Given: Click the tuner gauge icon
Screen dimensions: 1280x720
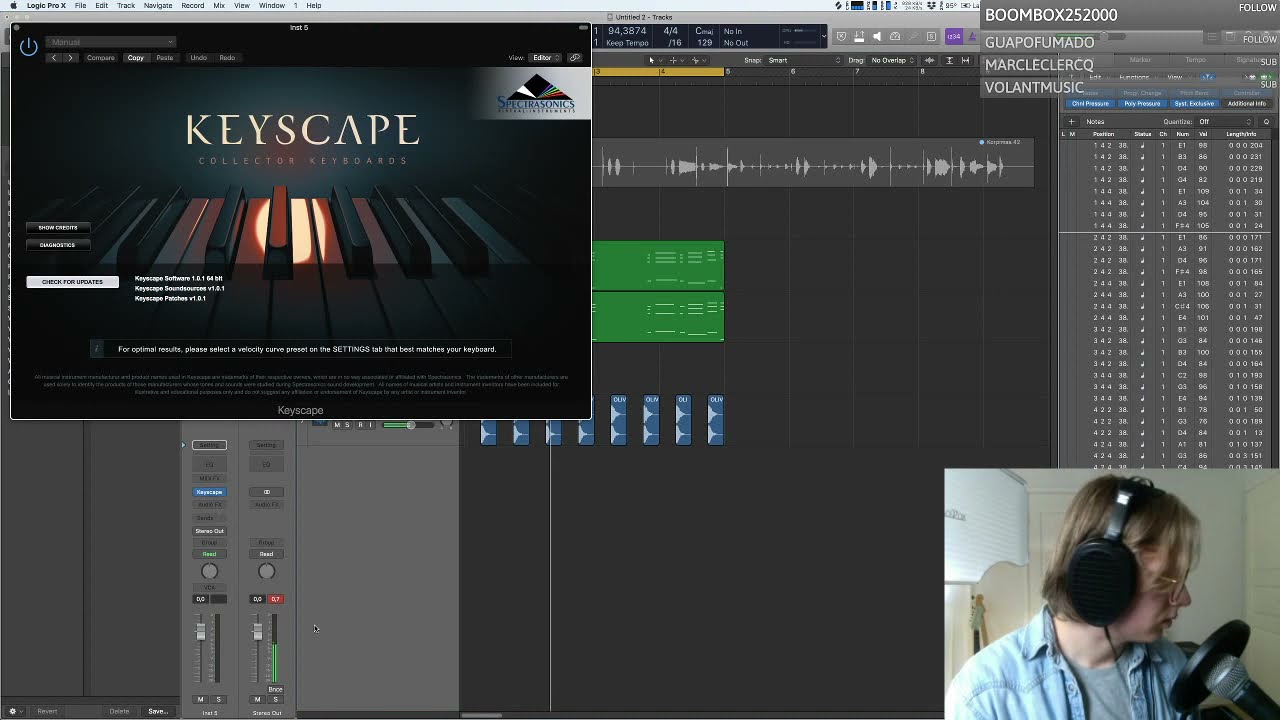Looking at the screenshot, I should click(895, 37).
